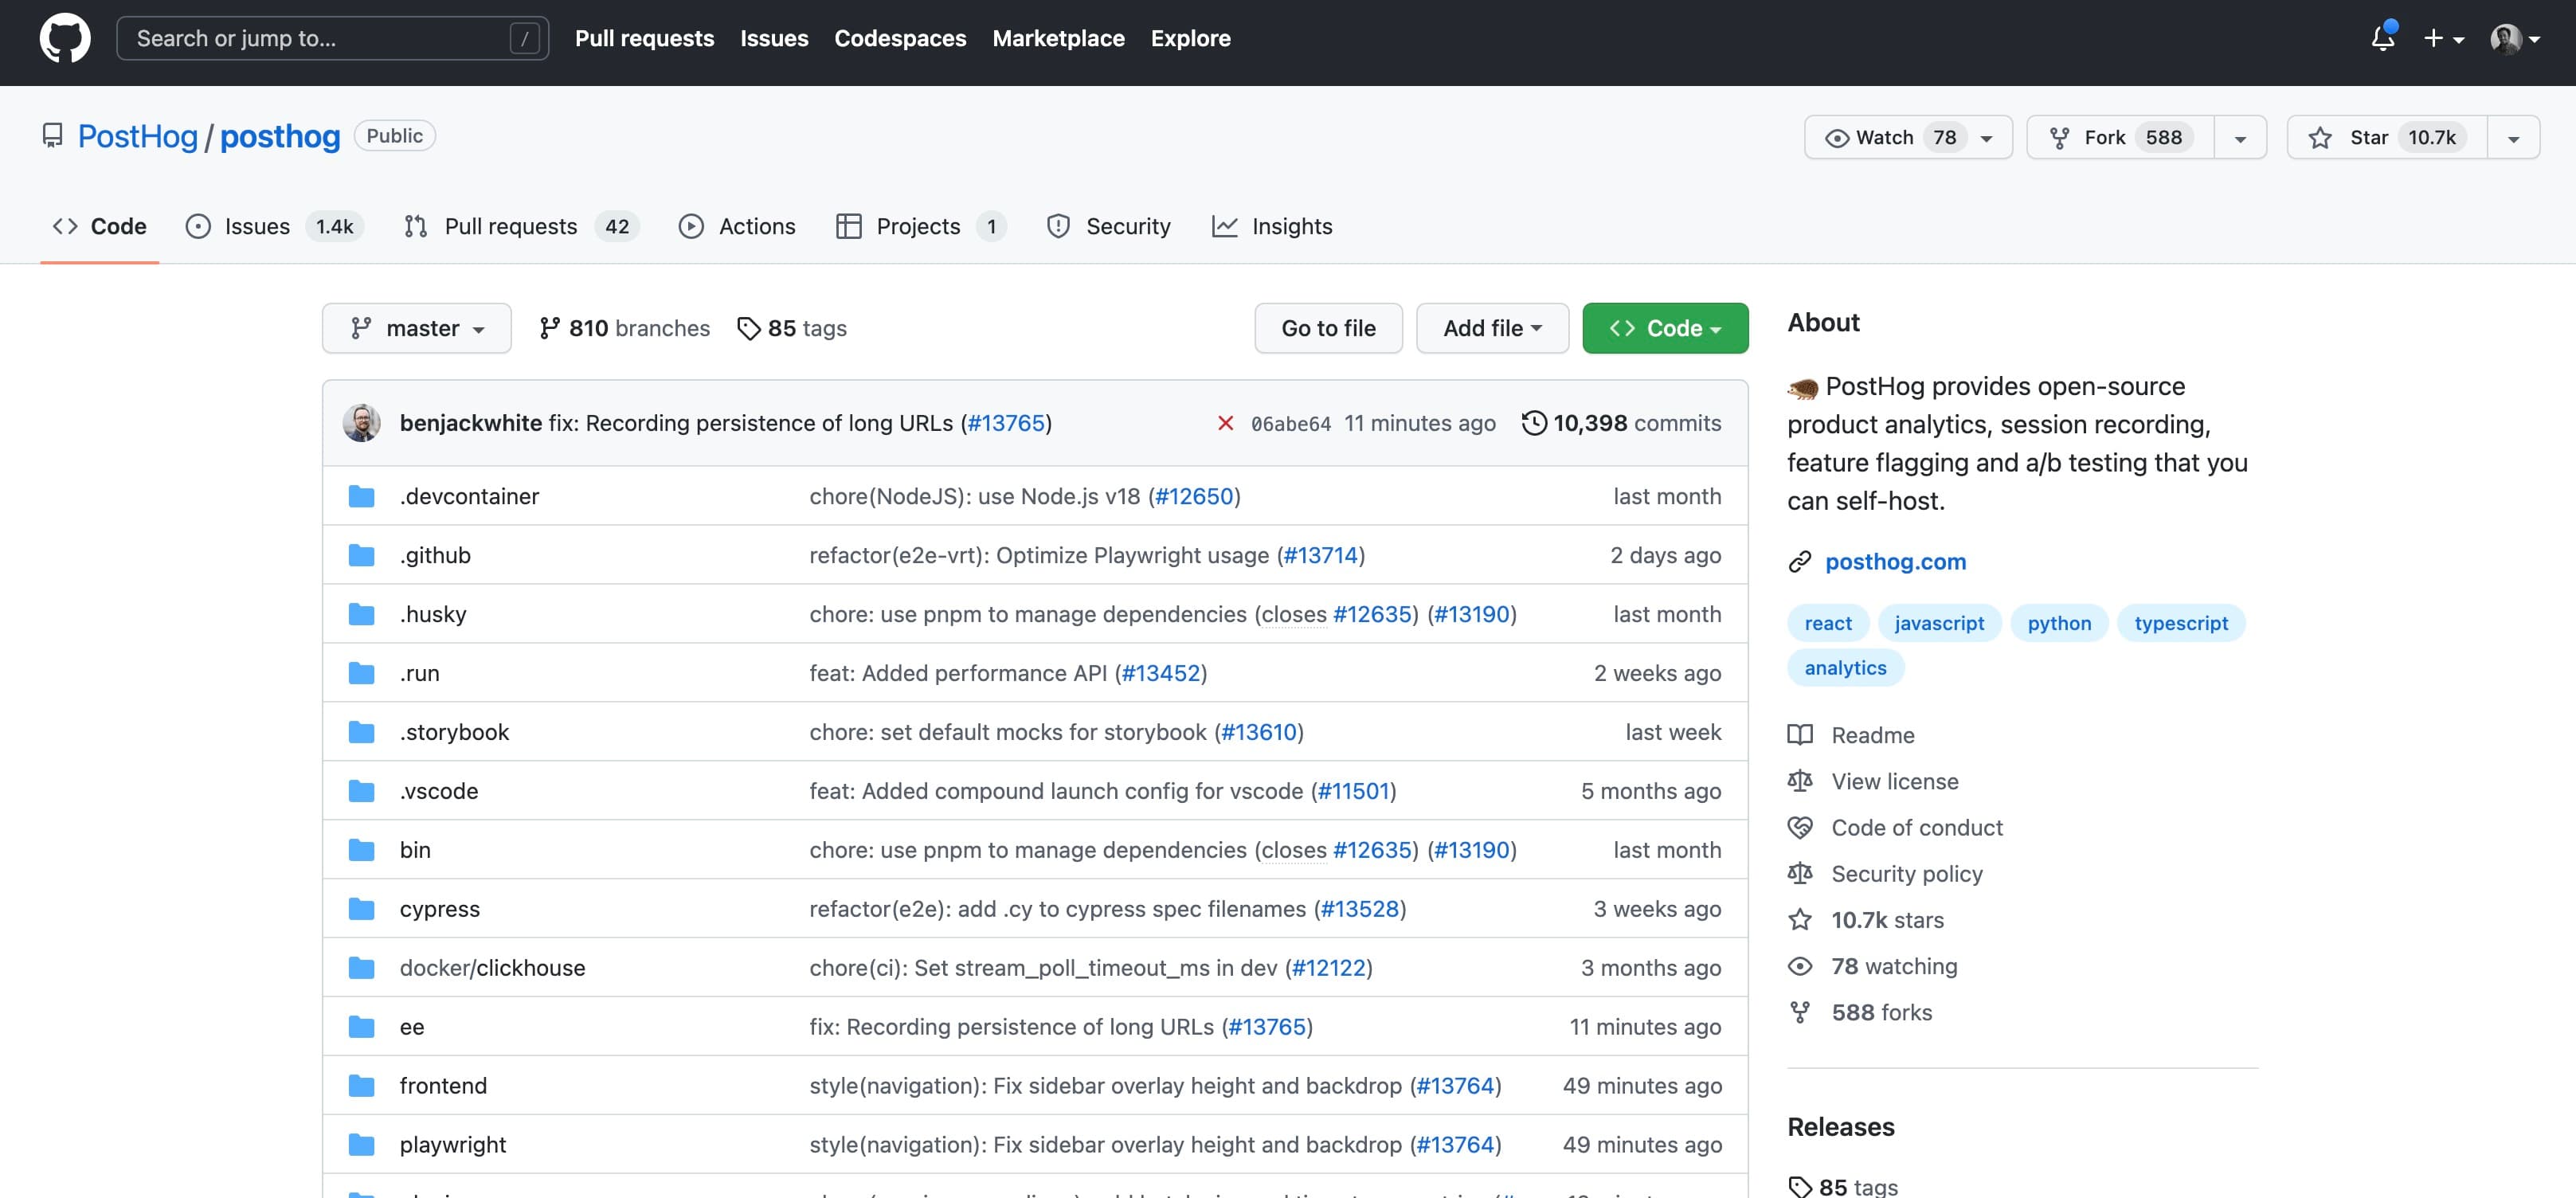Open Marketplace in top navigation
2576x1198 pixels.
[1058, 38]
